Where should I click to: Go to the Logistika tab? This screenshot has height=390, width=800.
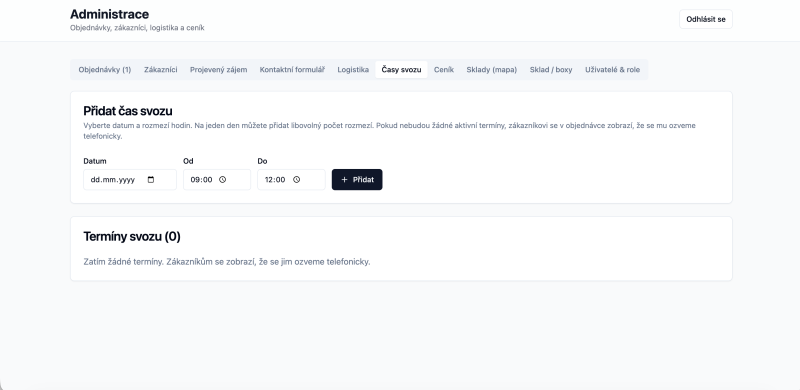(353, 69)
